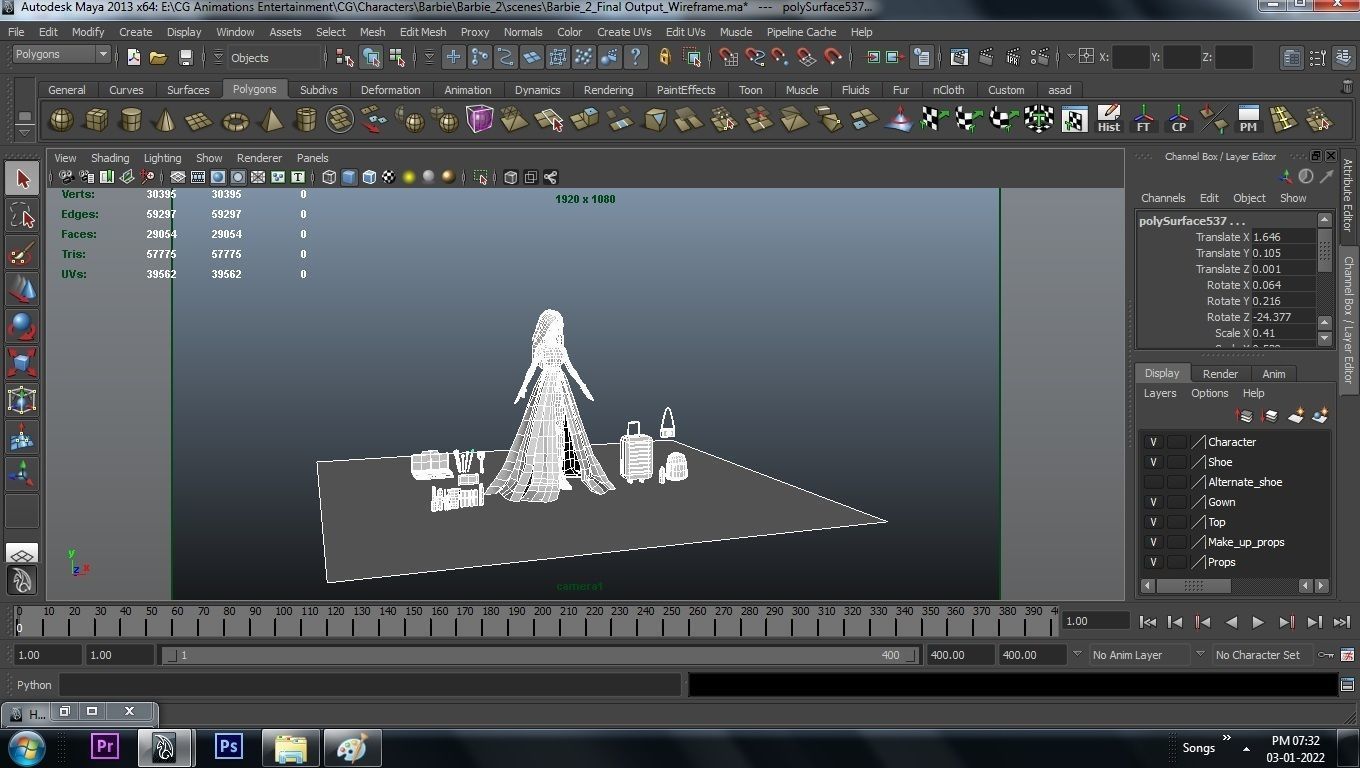Open Photoshop from the Windows taskbar
1360x768 pixels.
(229, 747)
